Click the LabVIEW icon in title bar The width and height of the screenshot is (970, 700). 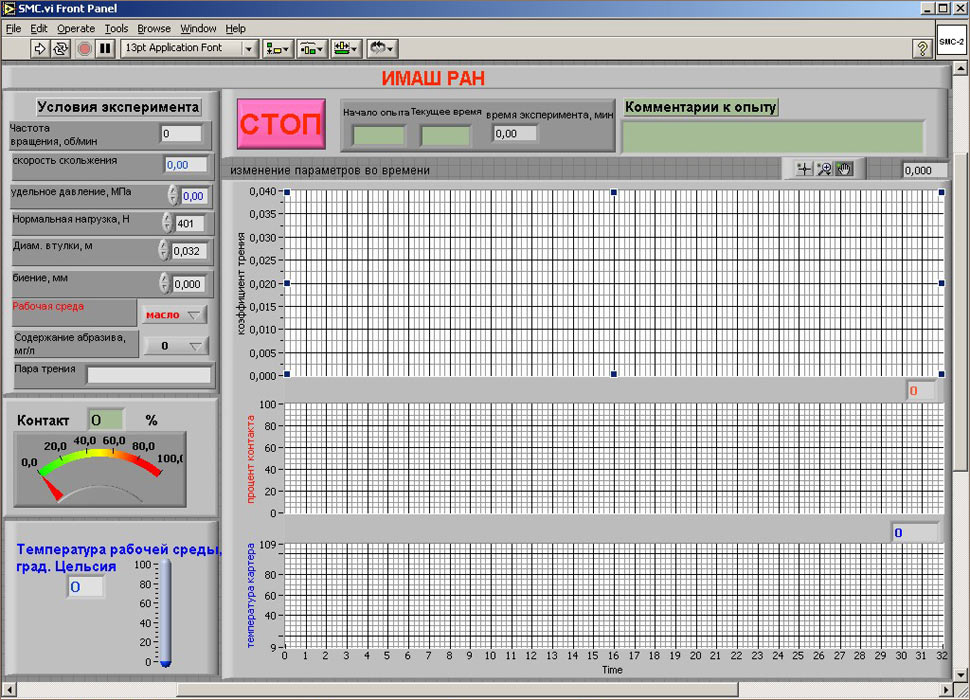9,9
